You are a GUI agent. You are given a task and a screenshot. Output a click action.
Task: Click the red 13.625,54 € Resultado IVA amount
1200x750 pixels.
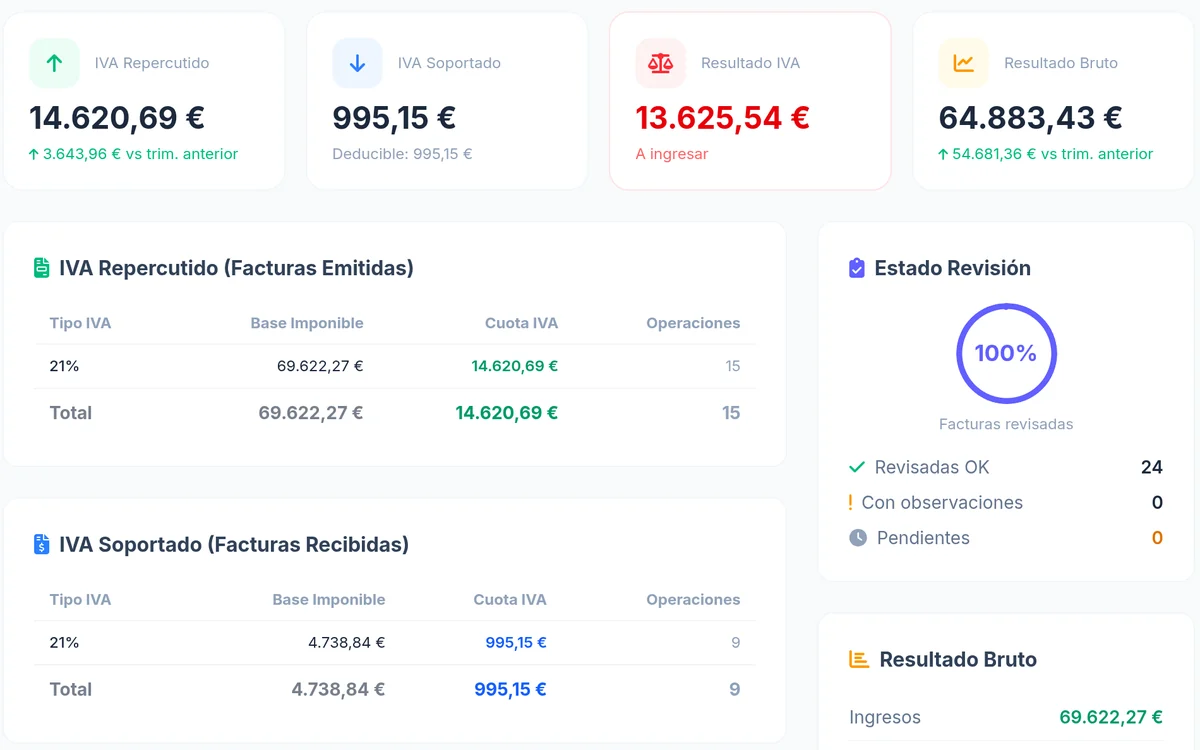(722, 118)
